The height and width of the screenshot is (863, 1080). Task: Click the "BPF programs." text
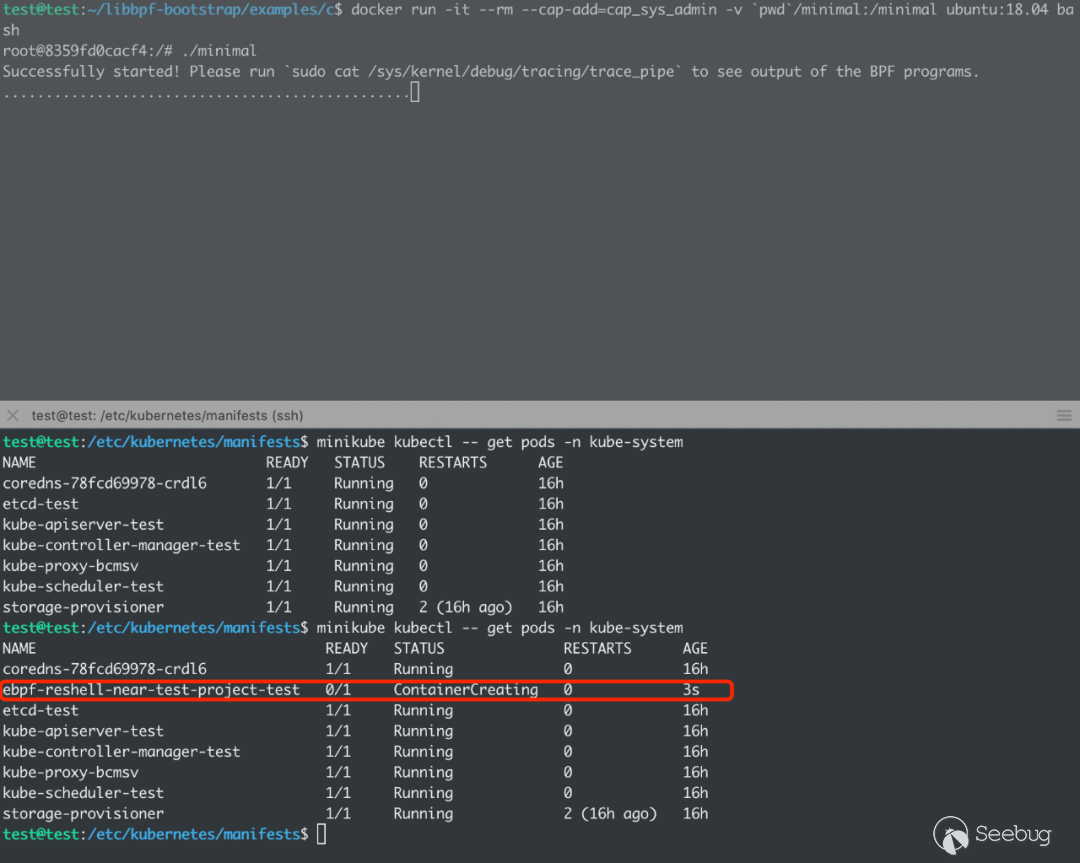point(924,72)
